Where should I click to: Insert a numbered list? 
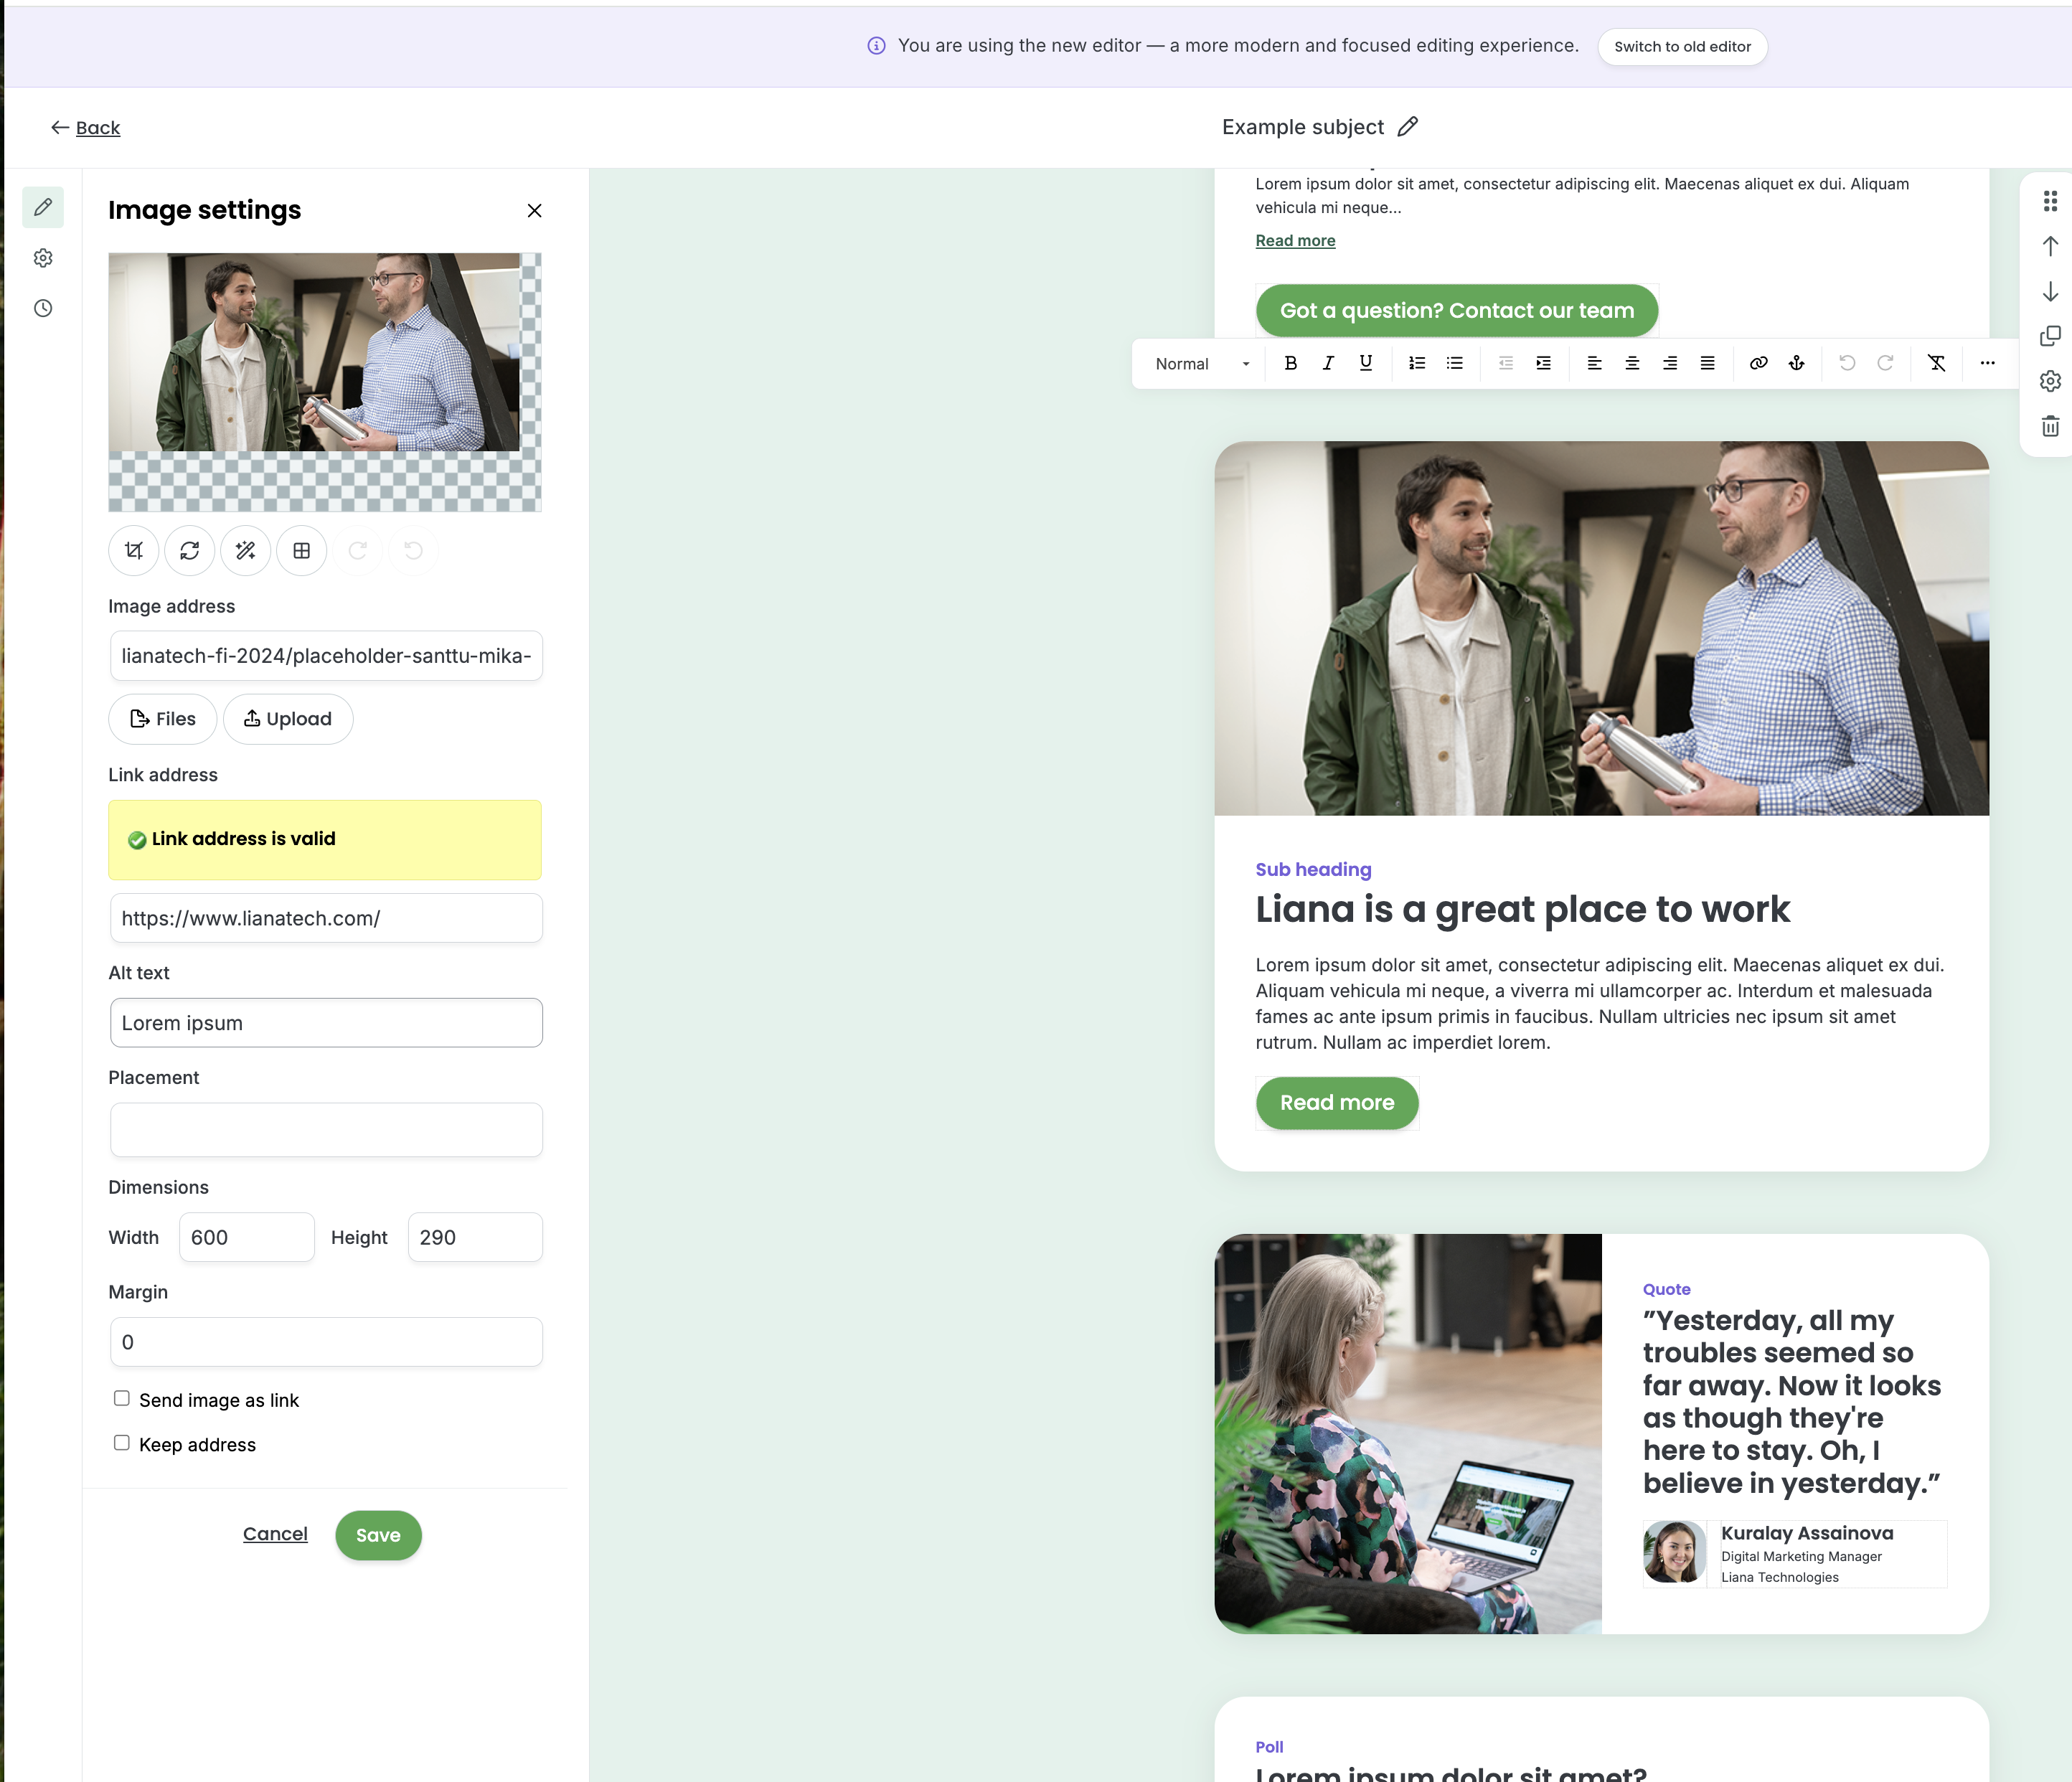pyautogui.click(x=1417, y=364)
